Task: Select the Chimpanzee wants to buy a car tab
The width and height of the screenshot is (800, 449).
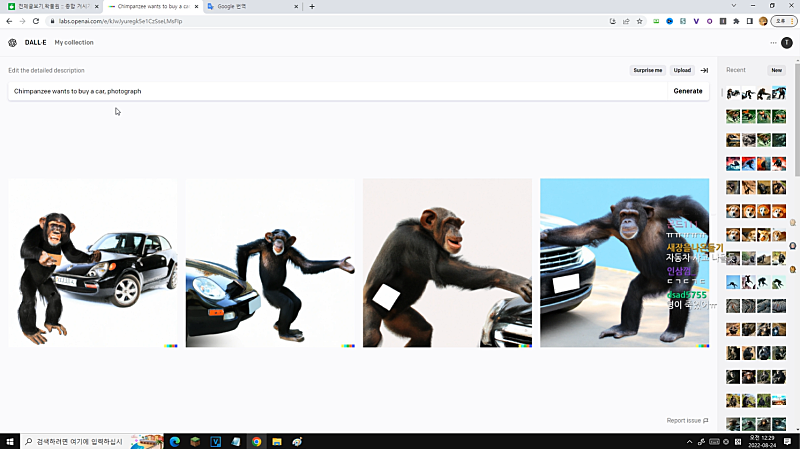Action: click(x=152, y=7)
